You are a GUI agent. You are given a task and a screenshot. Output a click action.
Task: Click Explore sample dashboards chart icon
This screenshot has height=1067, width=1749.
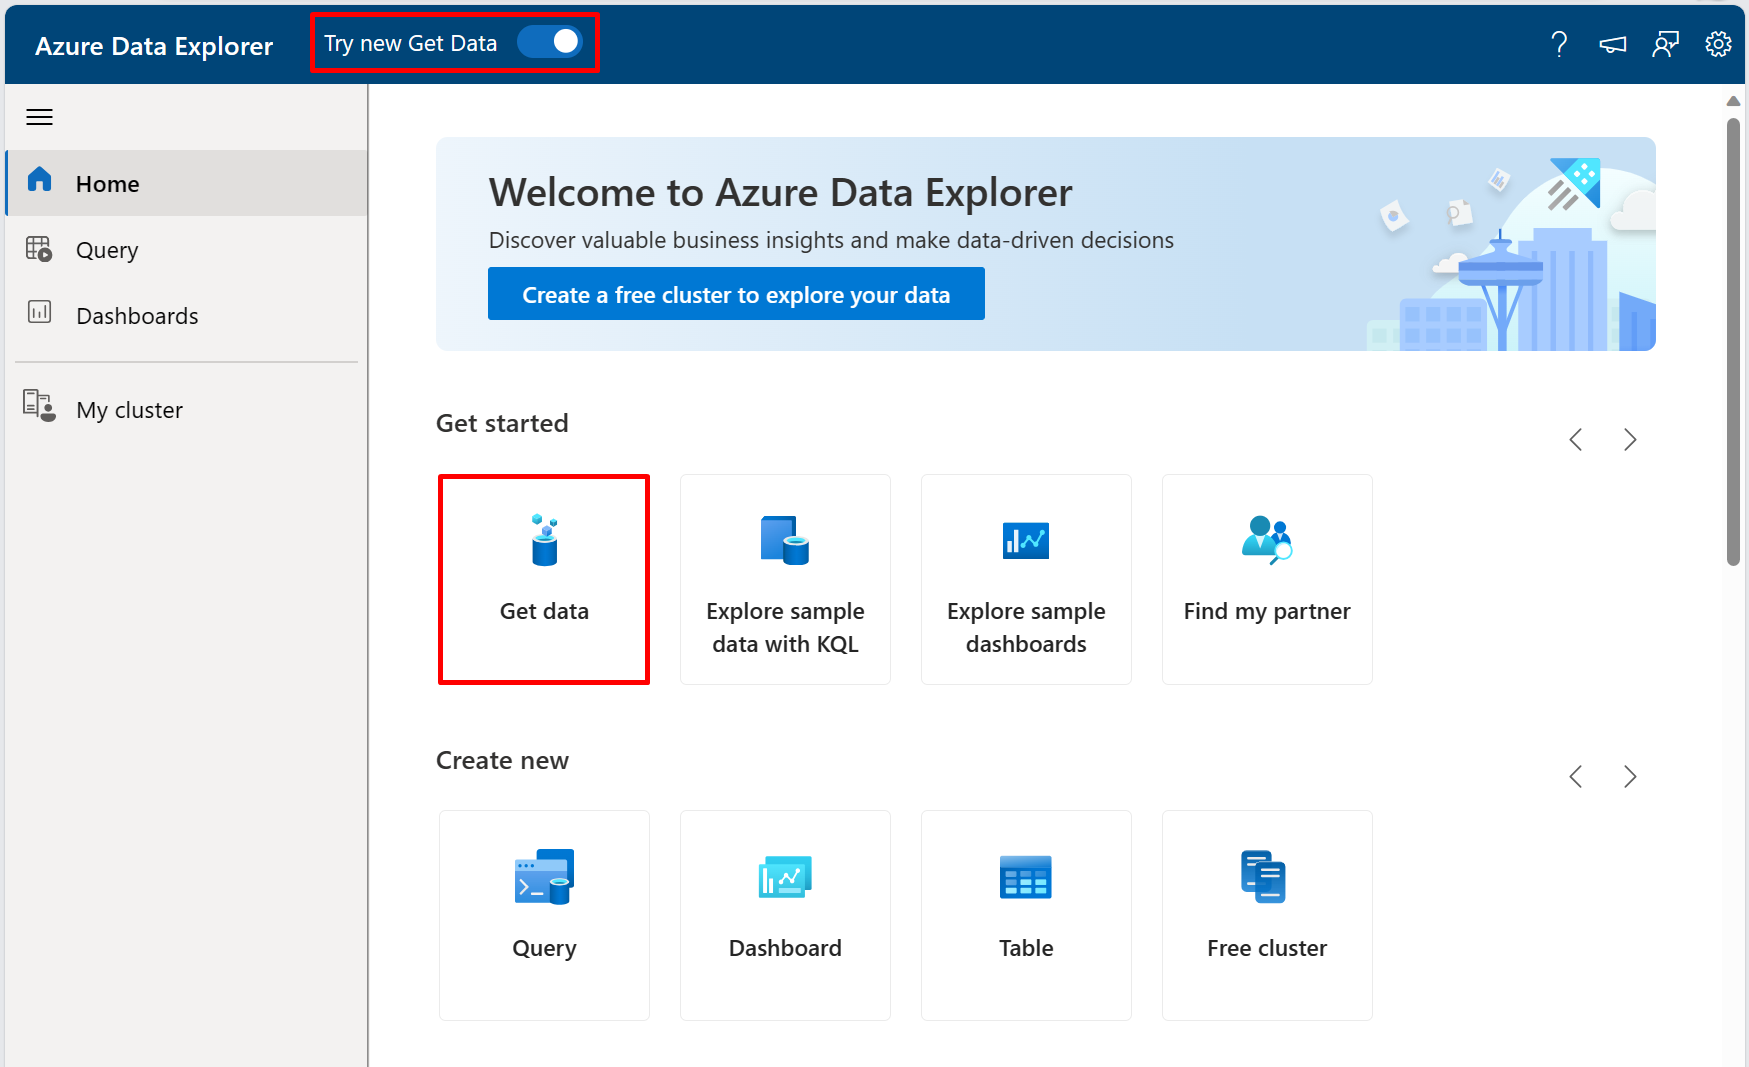pyautogui.click(x=1026, y=541)
